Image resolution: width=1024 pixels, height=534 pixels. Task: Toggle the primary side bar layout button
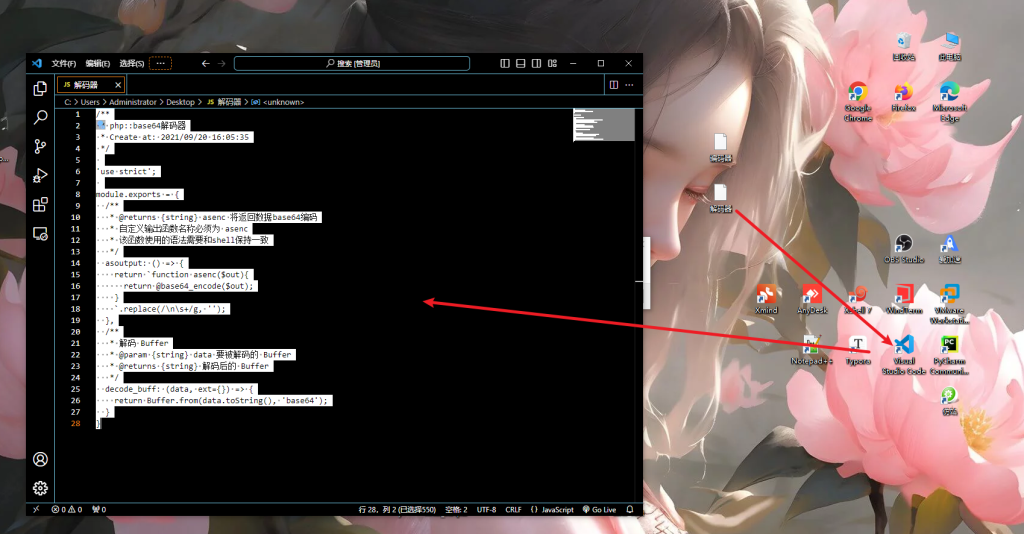pyautogui.click(x=504, y=63)
